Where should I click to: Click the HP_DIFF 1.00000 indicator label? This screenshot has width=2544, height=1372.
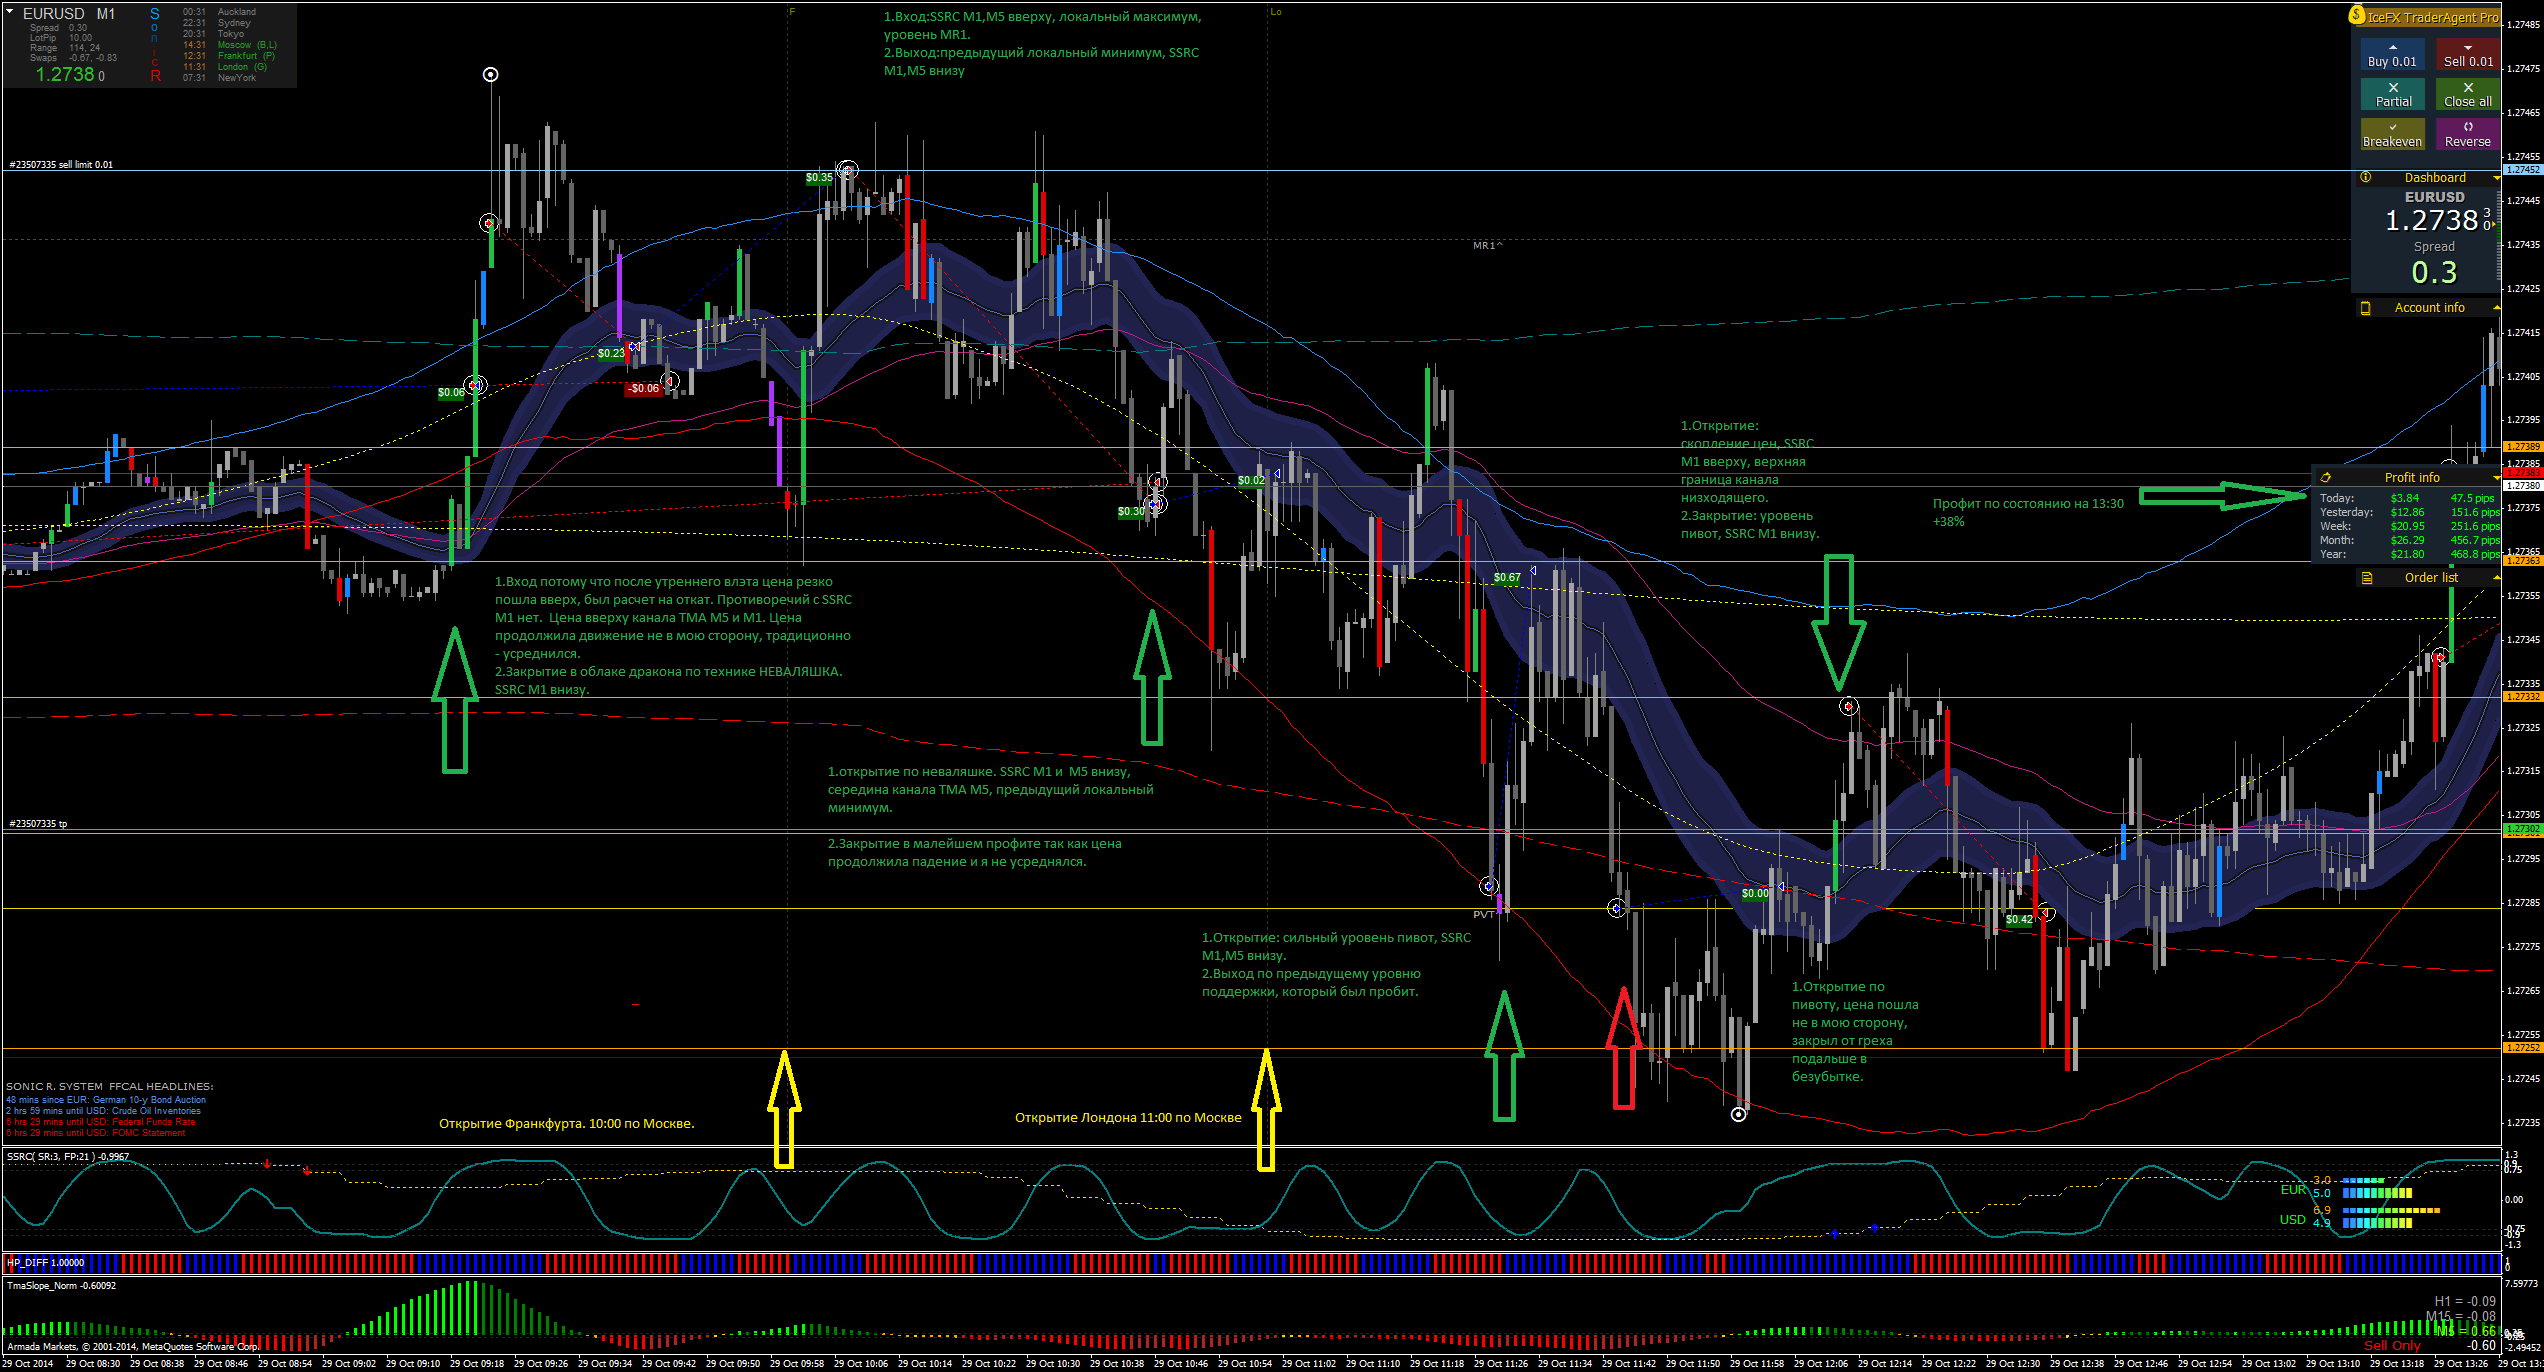click(x=46, y=1263)
